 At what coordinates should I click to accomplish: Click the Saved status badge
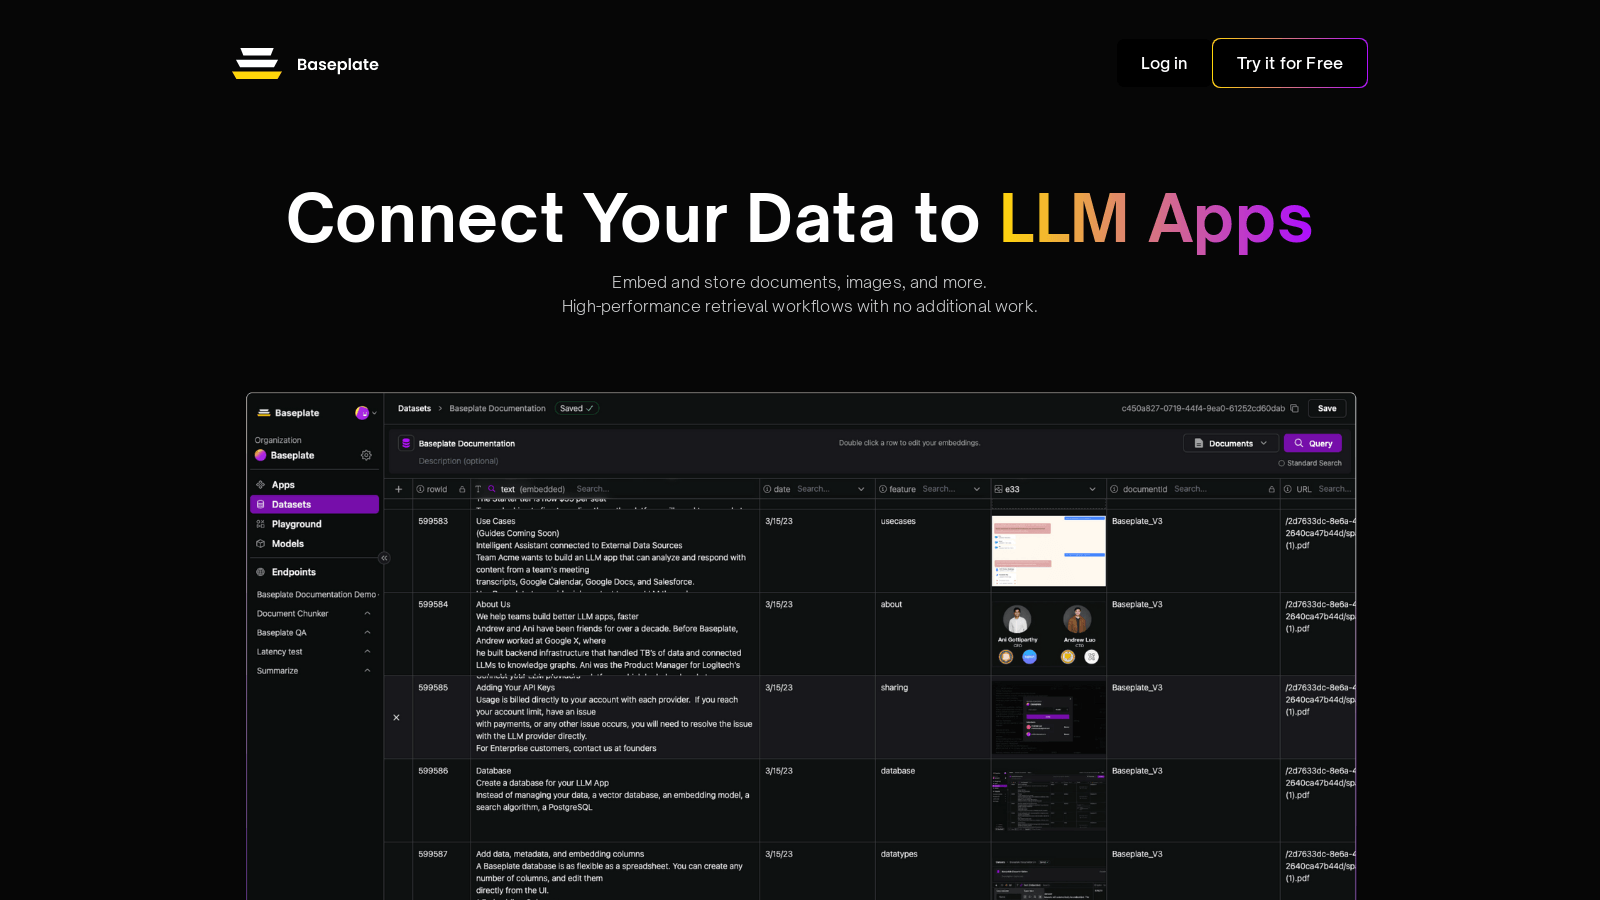point(577,408)
